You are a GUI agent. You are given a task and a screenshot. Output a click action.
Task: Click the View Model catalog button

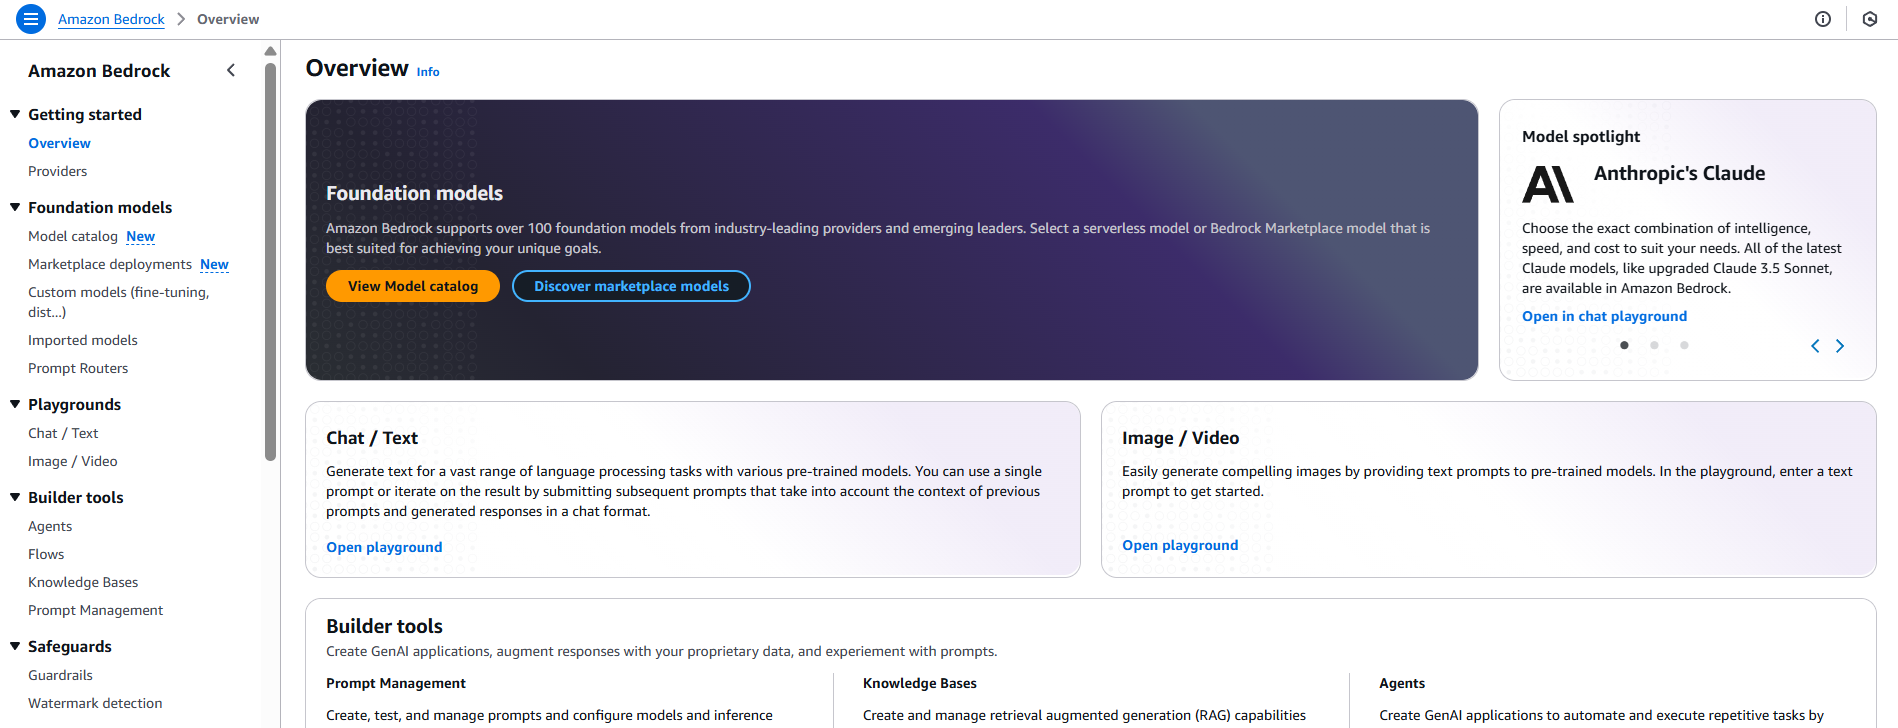413,286
